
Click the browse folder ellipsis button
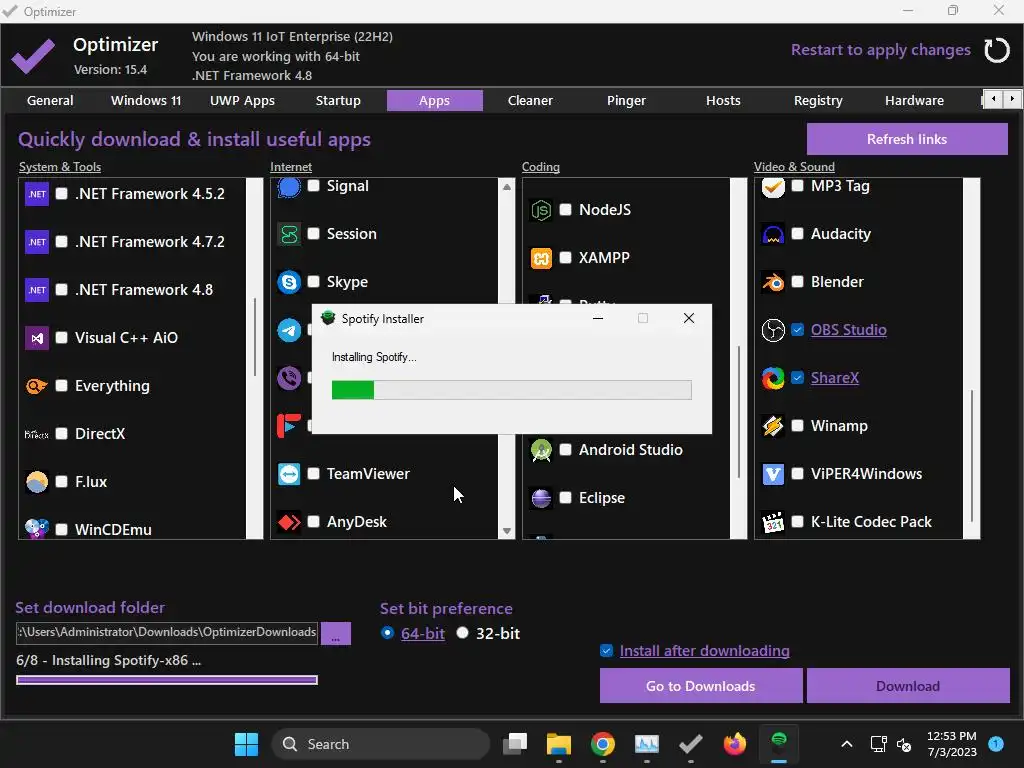[x=336, y=633]
